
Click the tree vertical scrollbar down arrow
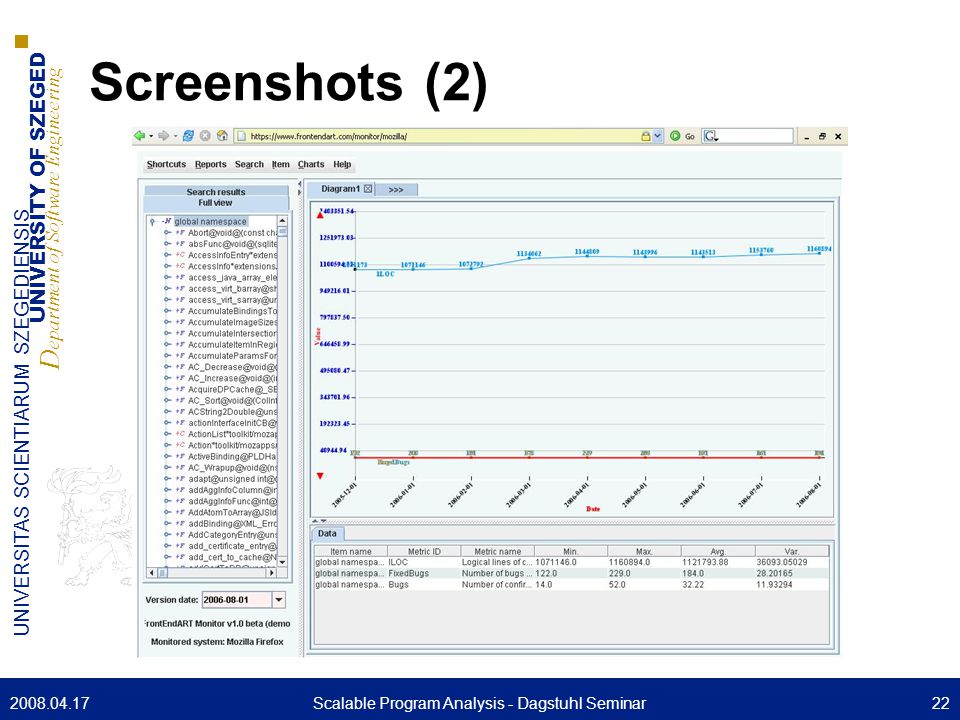282,562
